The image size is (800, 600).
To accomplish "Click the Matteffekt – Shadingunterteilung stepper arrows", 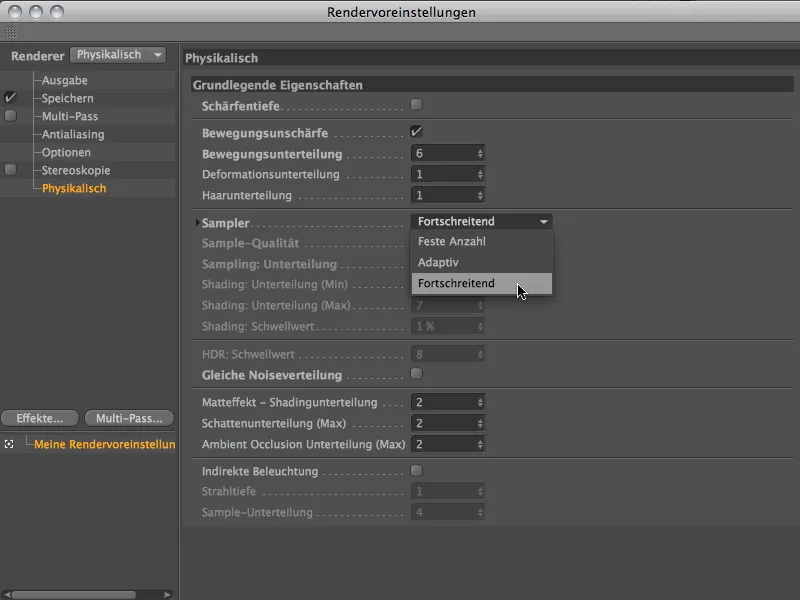I will tap(480, 403).
